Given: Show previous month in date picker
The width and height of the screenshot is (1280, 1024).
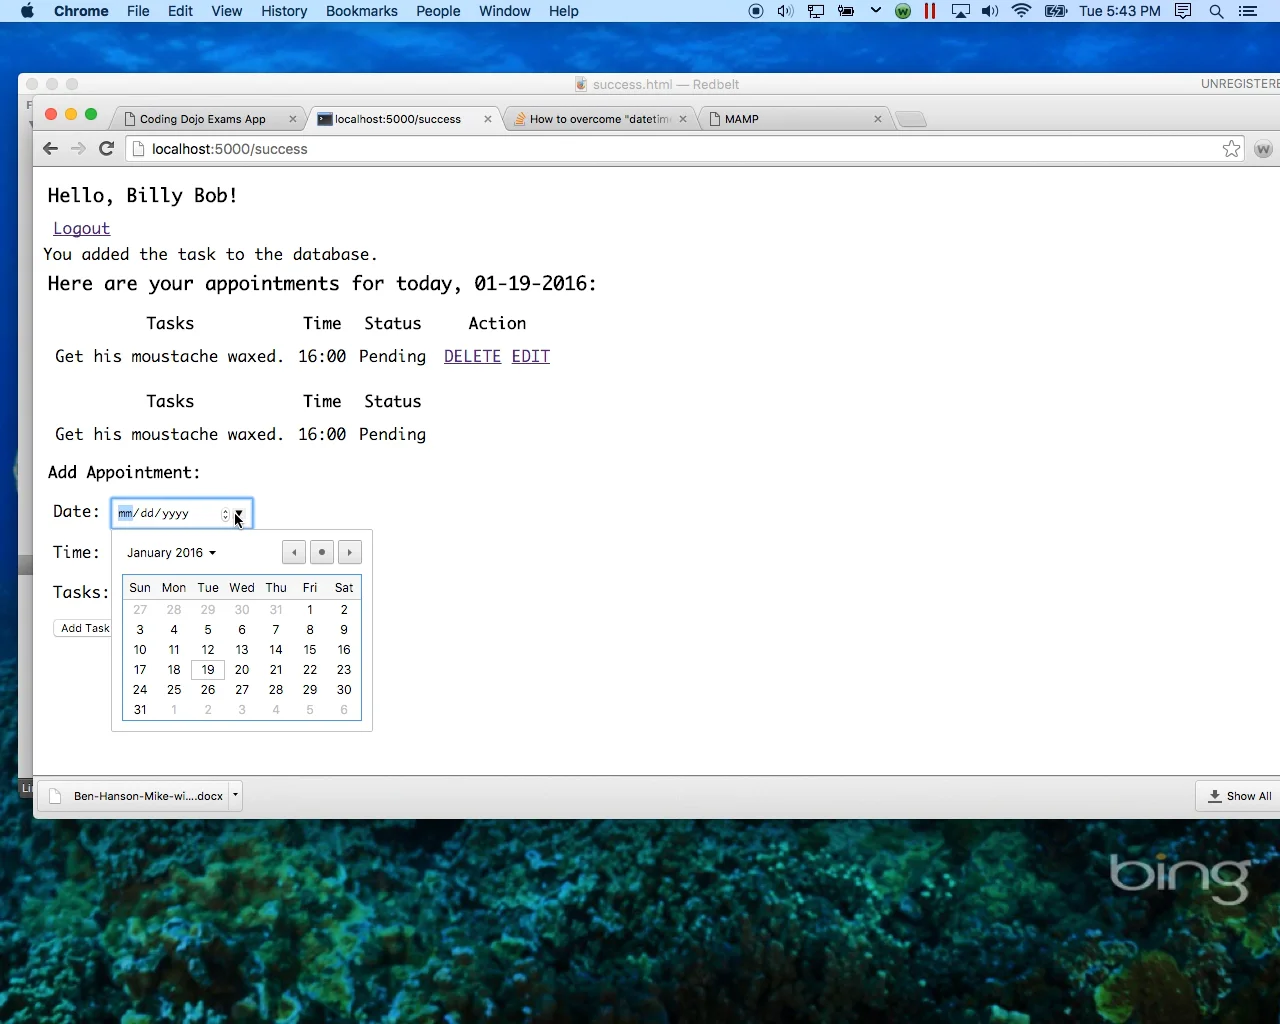Looking at the screenshot, I should click(294, 552).
